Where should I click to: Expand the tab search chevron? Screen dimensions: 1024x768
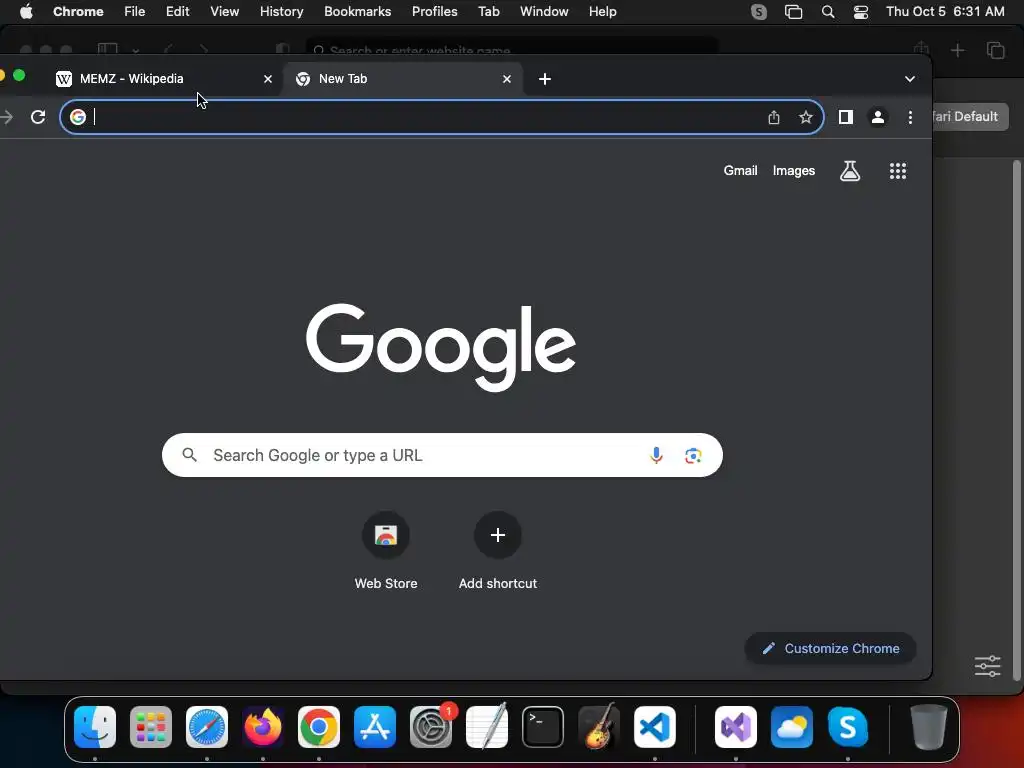(x=910, y=79)
